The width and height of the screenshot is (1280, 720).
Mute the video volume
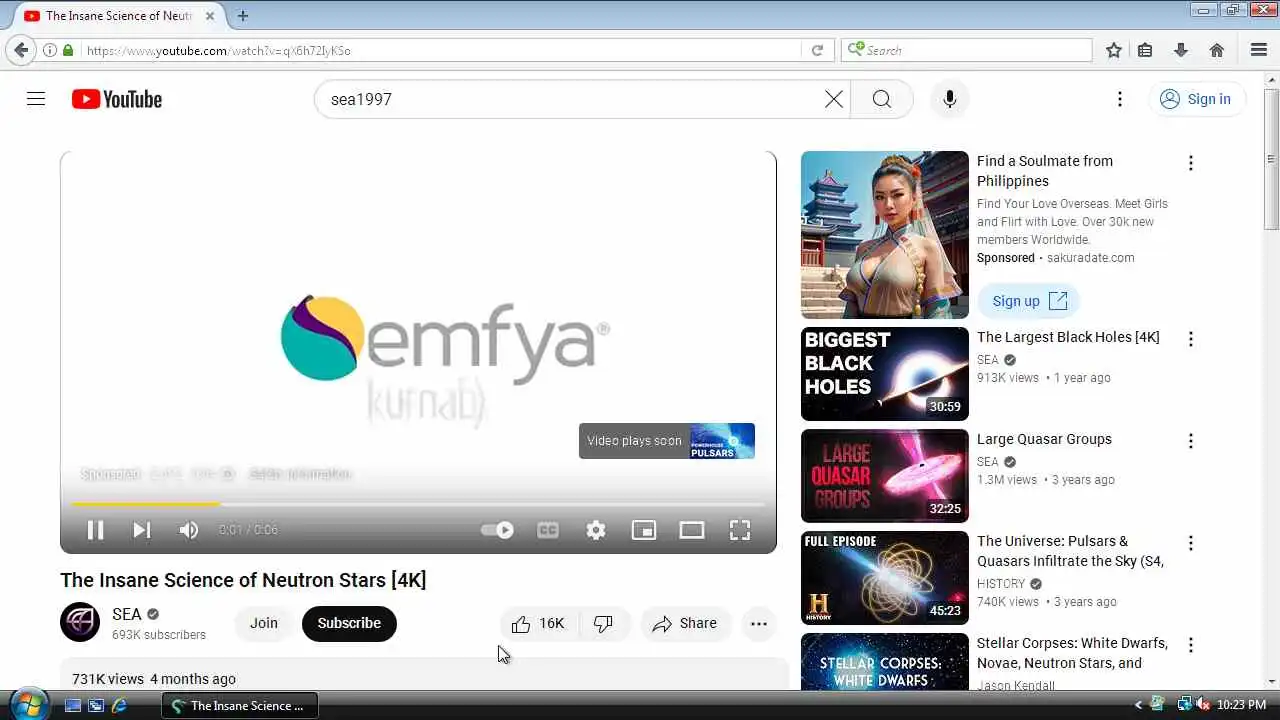click(188, 530)
